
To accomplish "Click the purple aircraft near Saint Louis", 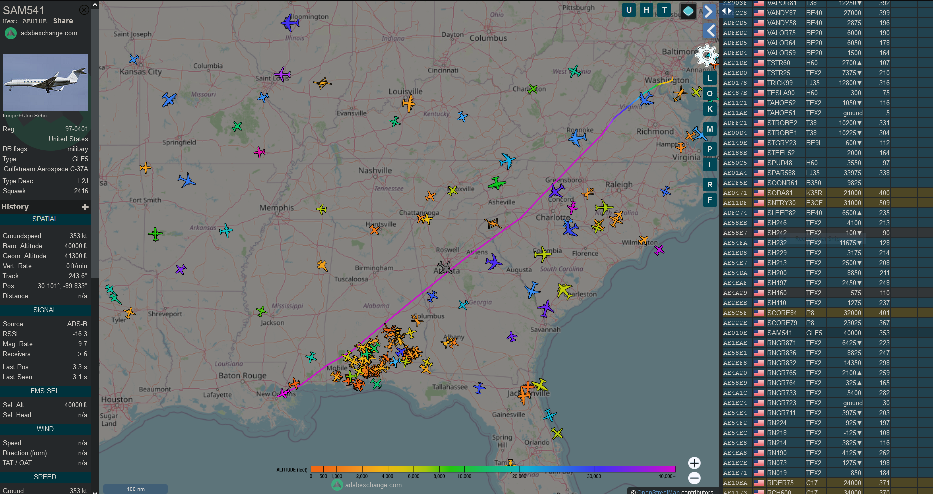I will (x=282, y=74).
